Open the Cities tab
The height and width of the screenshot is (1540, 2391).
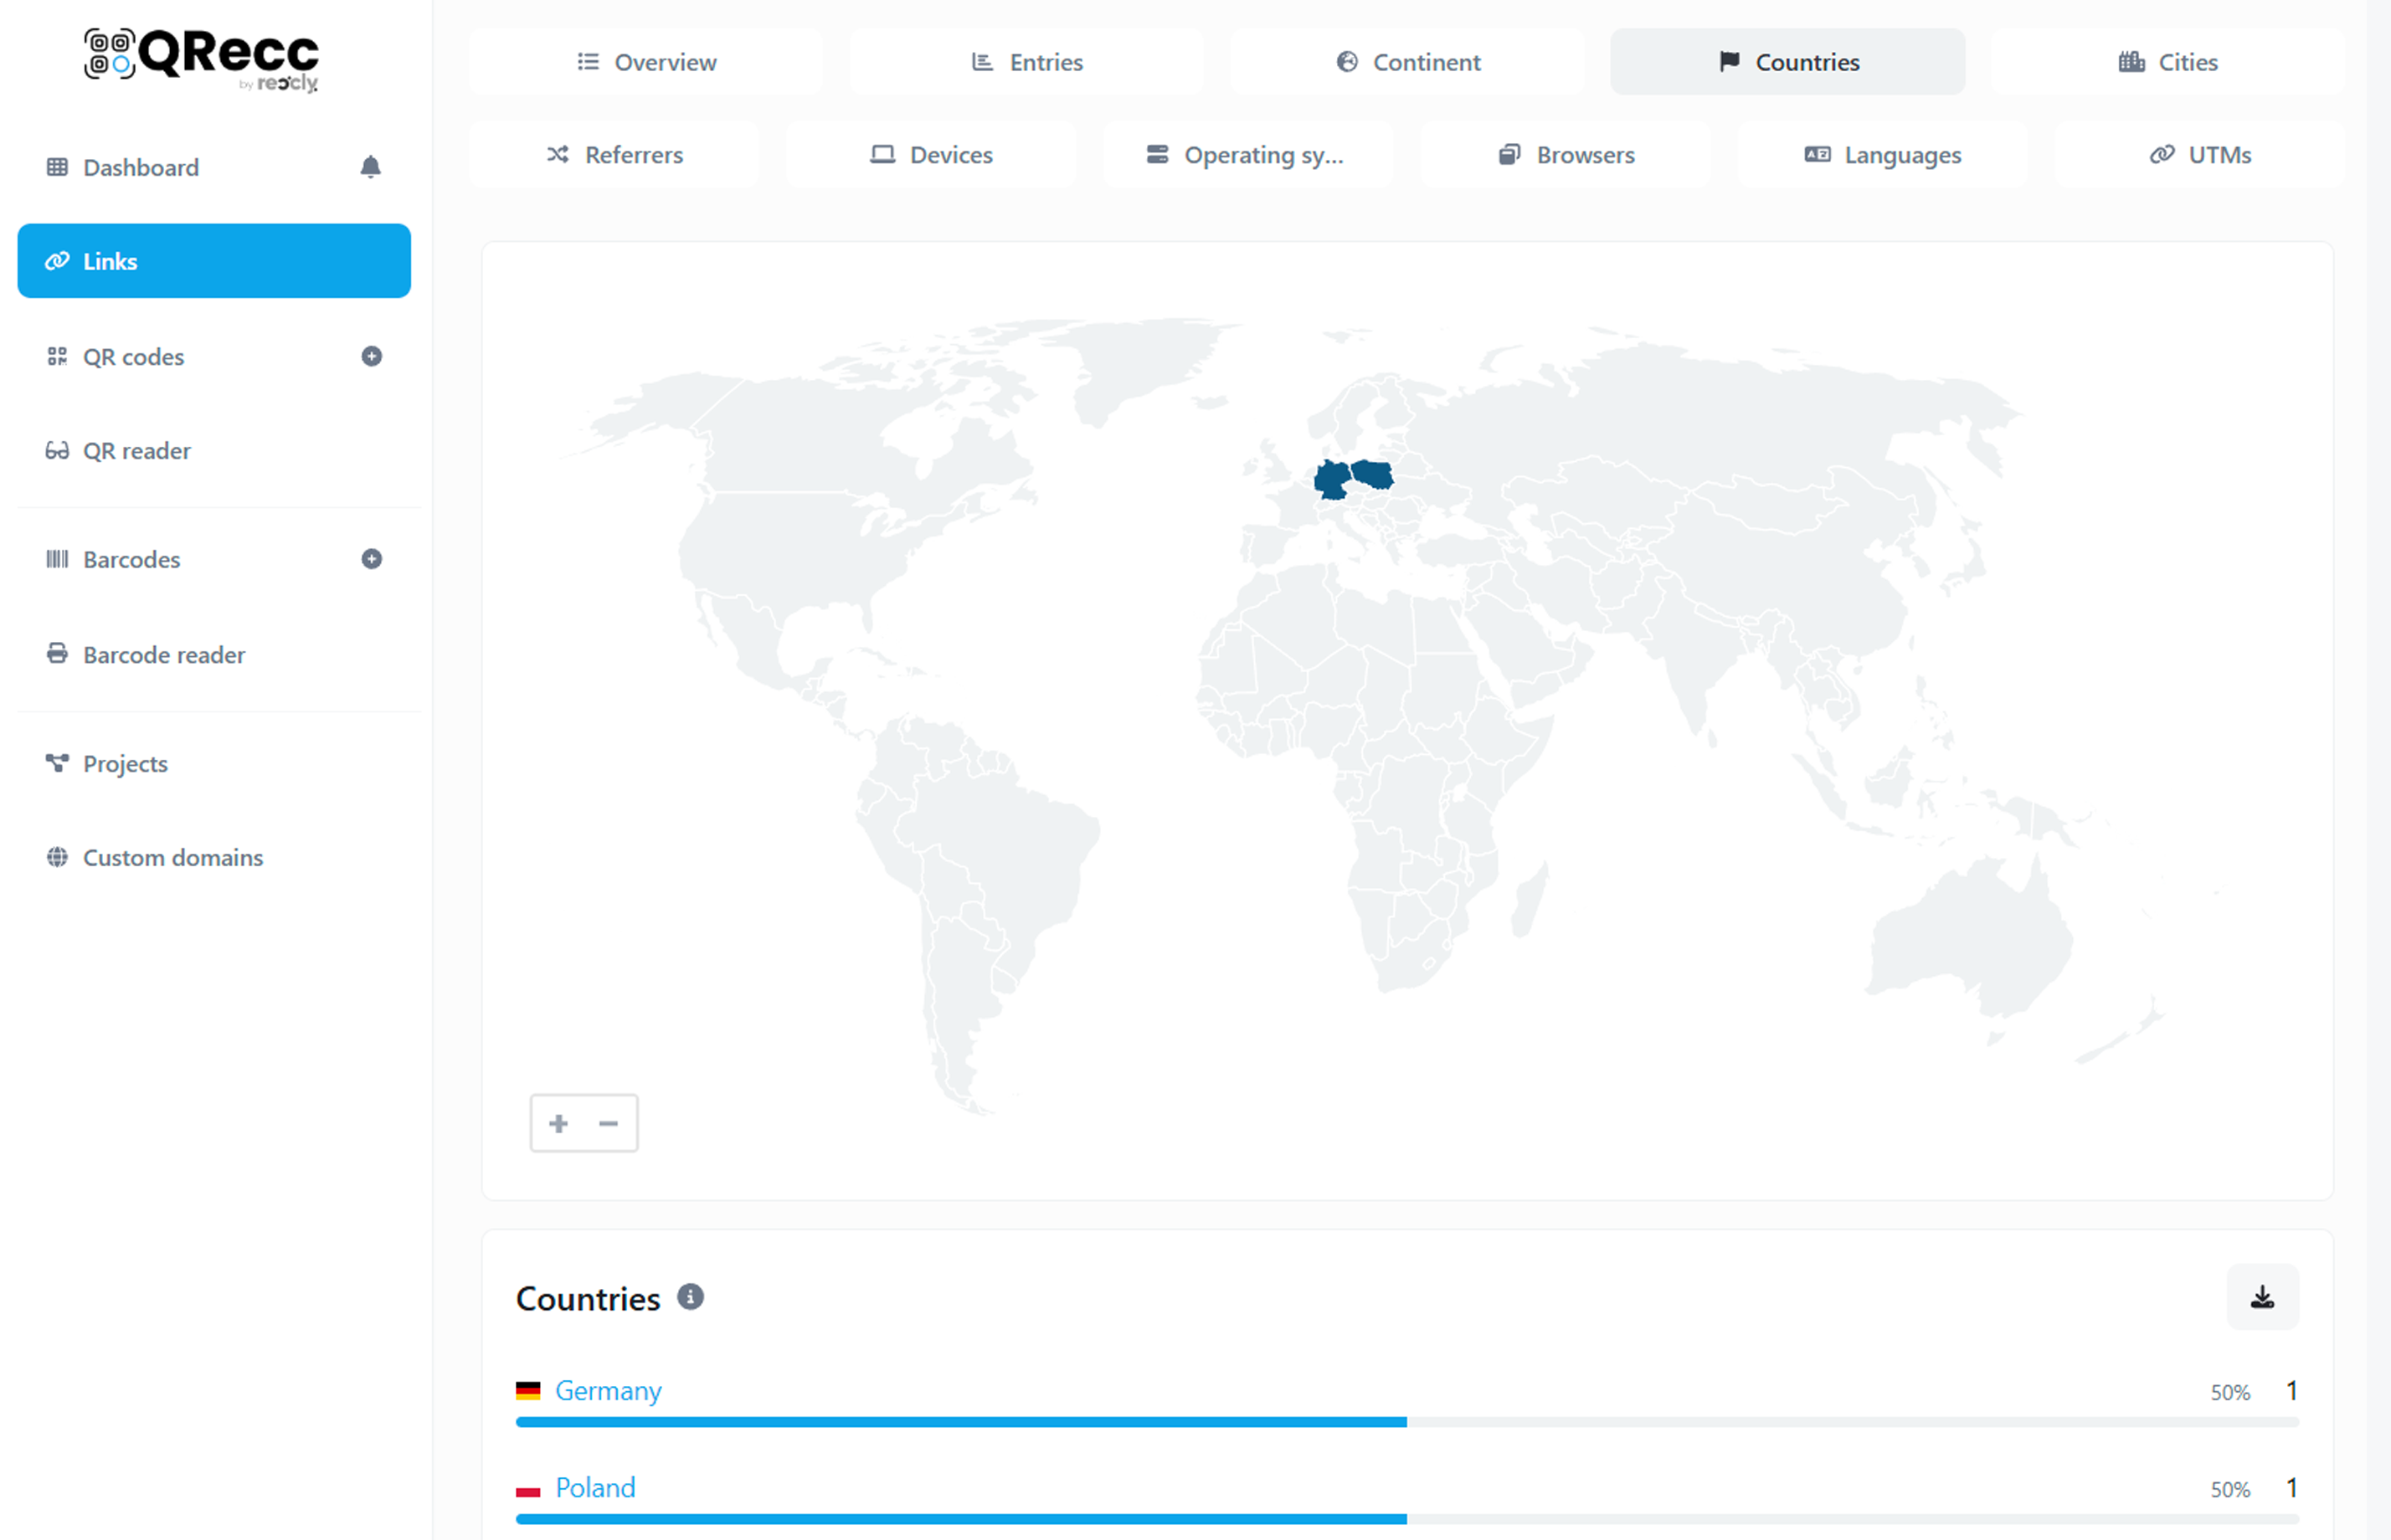[2168, 62]
